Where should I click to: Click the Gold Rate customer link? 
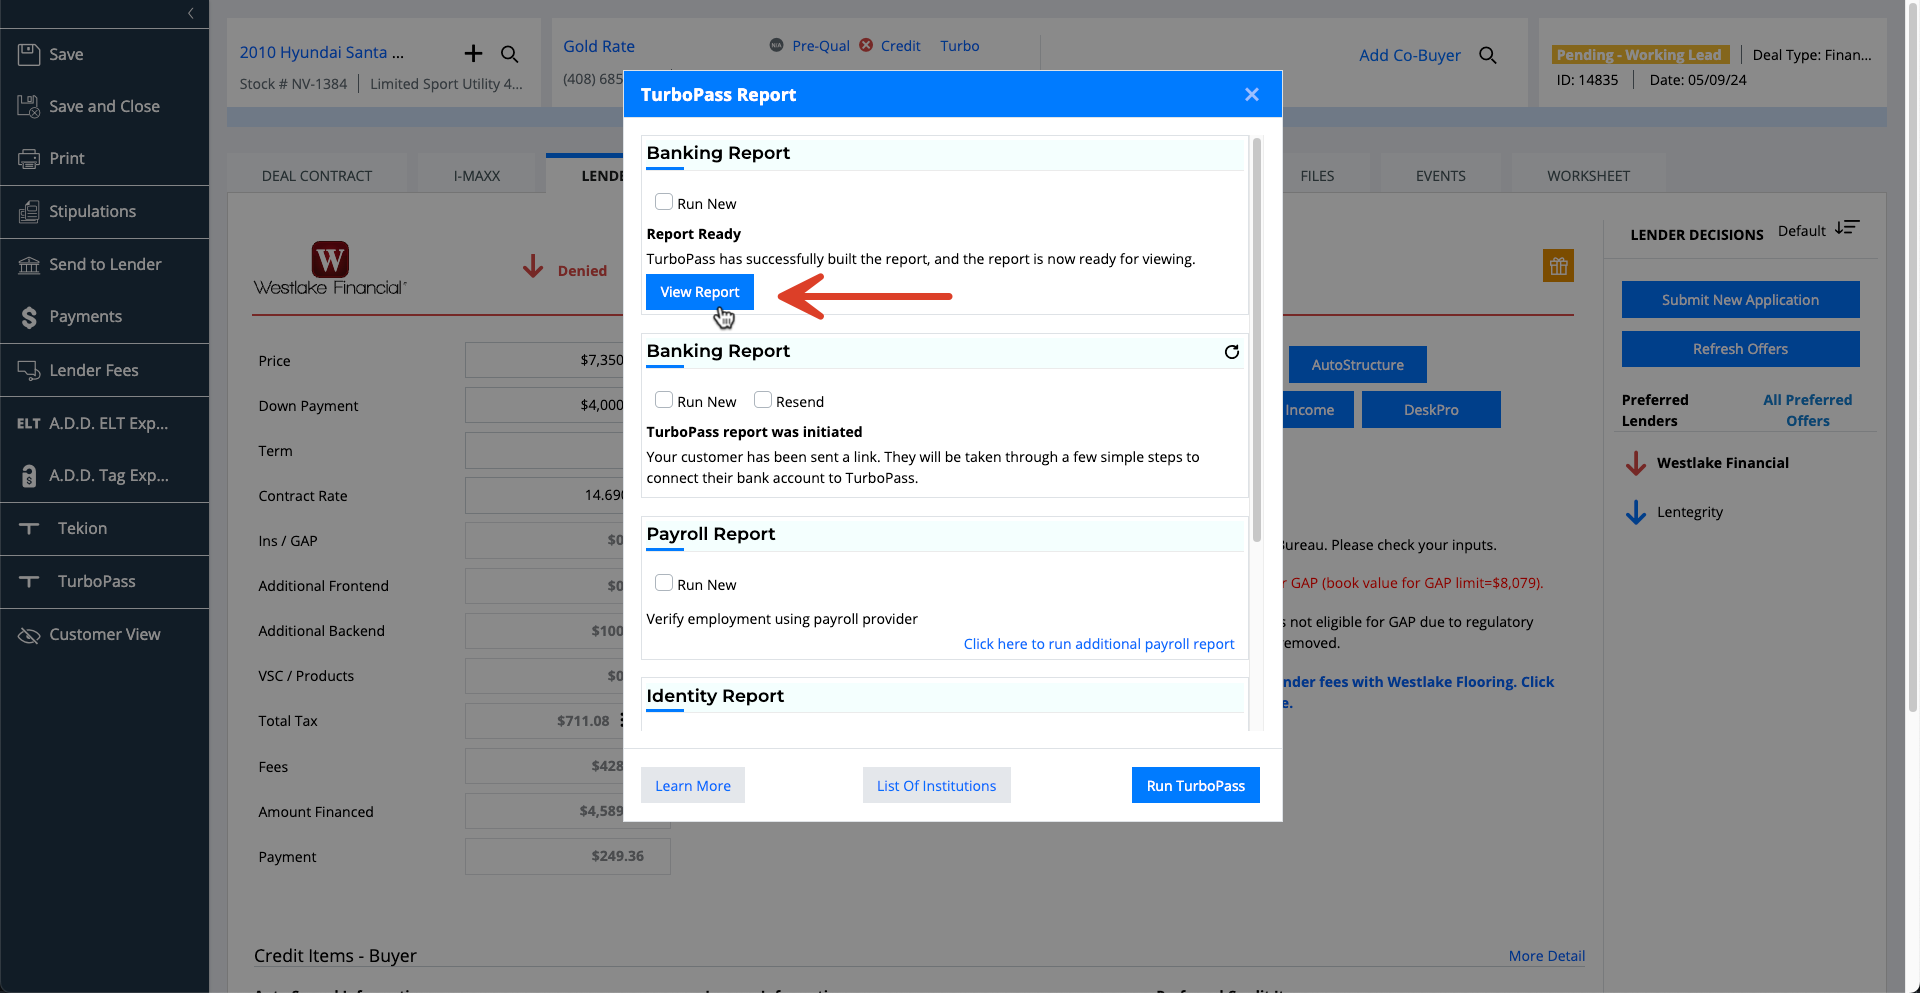pos(599,46)
